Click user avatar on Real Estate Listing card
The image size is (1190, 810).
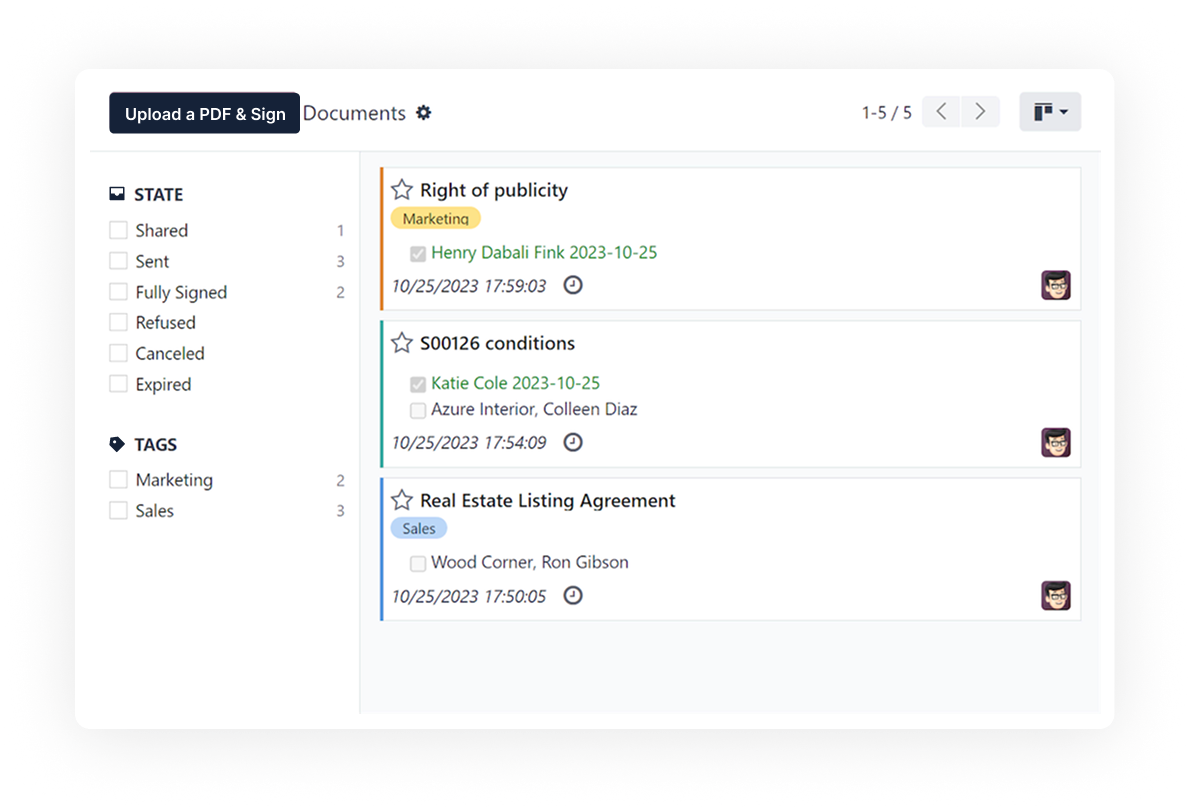coord(1056,596)
